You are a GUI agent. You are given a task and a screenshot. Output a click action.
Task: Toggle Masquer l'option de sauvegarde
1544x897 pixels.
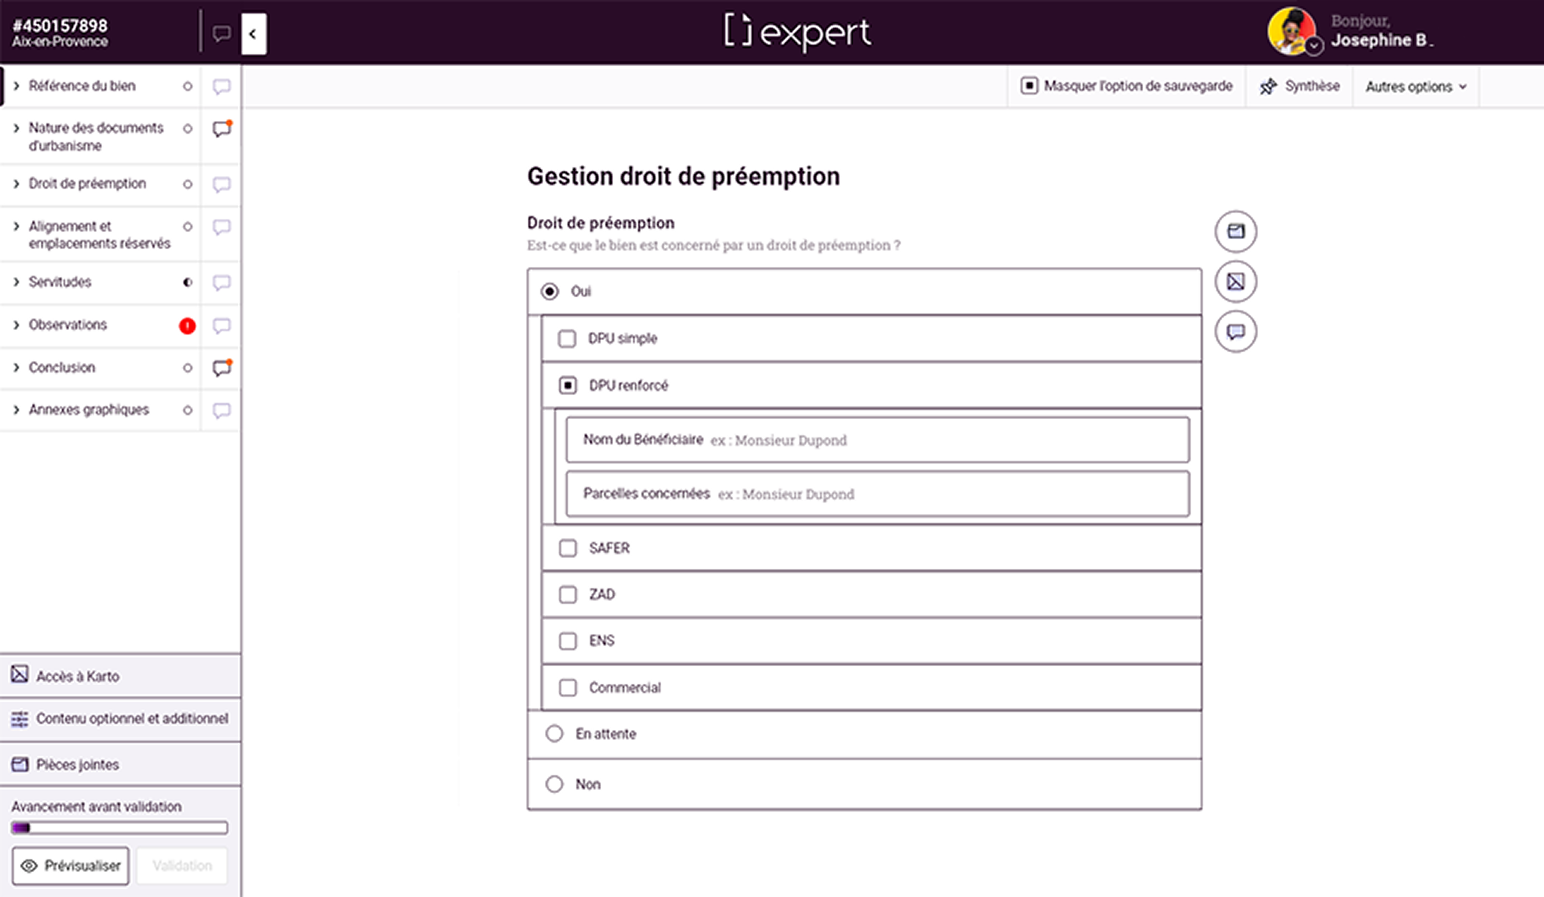click(x=1127, y=87)
